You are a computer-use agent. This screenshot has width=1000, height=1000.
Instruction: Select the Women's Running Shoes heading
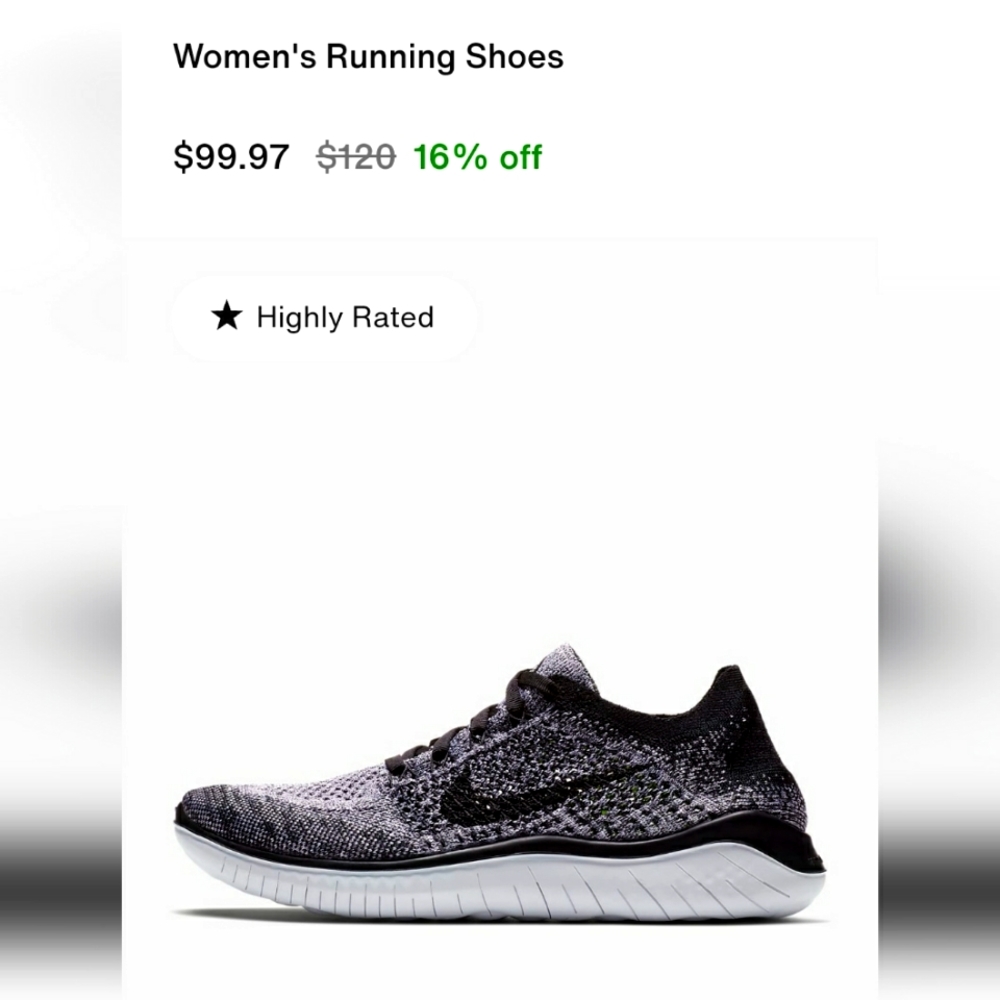click(x=368, y=56)
